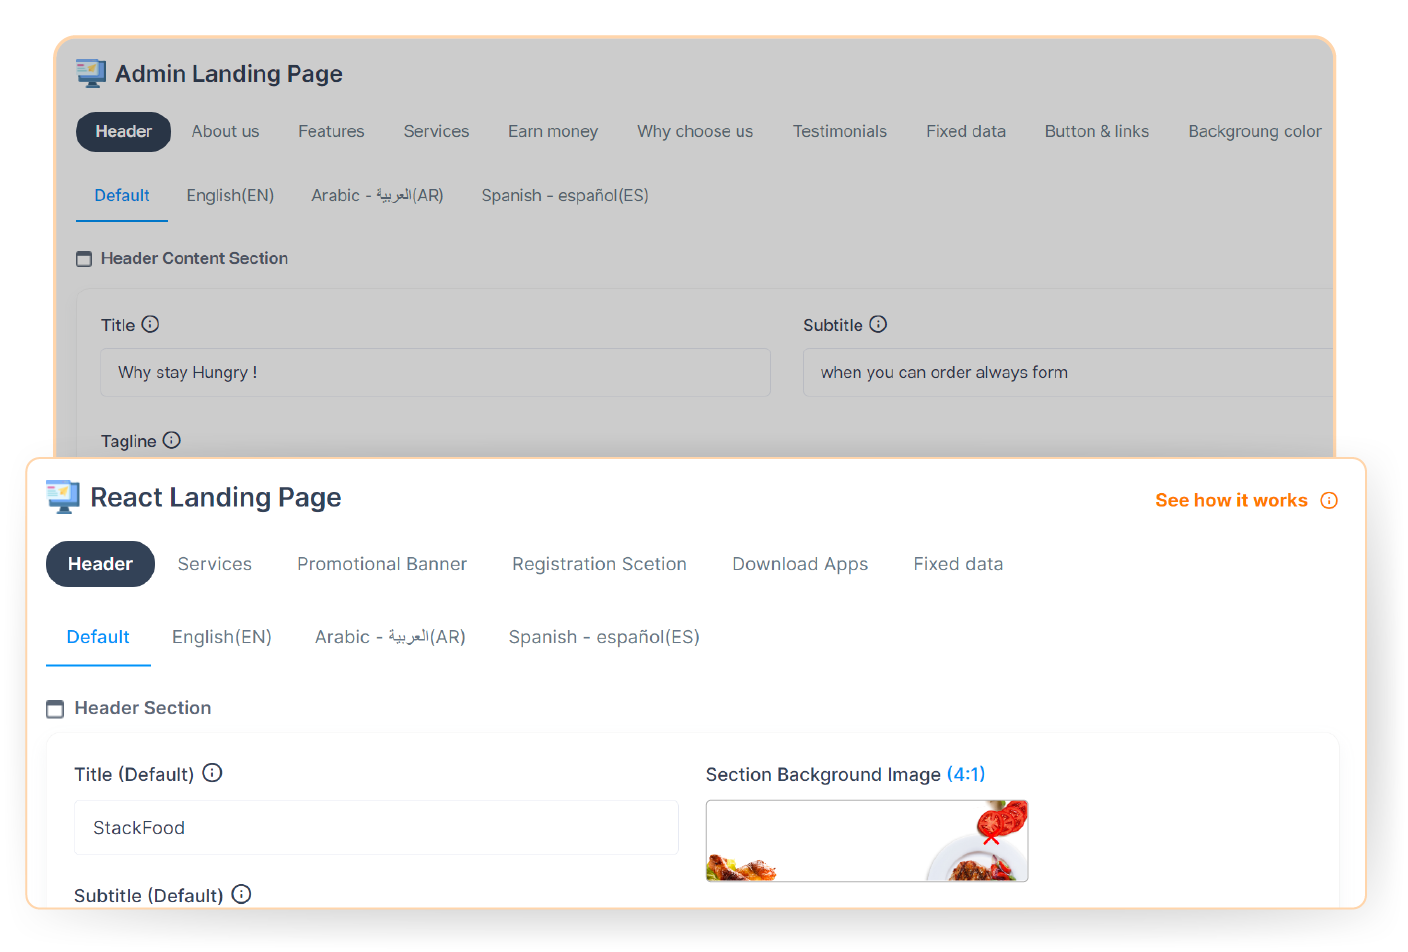Click the StackFood title input field
The image size is (1408, 952).
point(376,827)
